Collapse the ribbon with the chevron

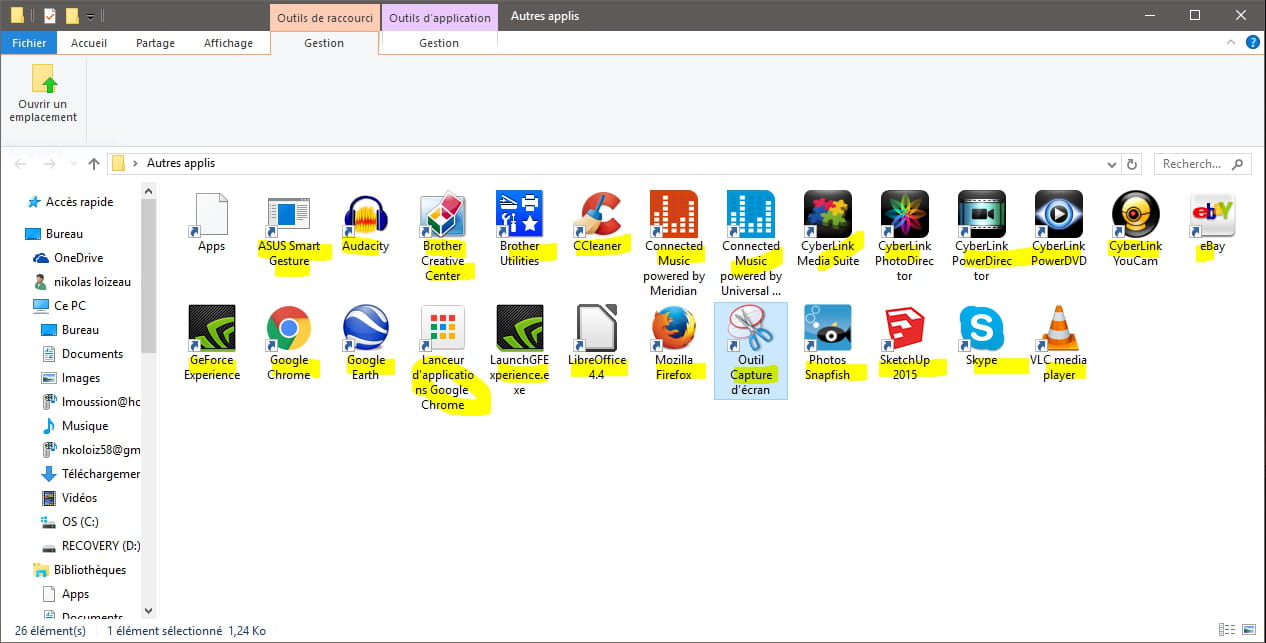[1232, 43]
